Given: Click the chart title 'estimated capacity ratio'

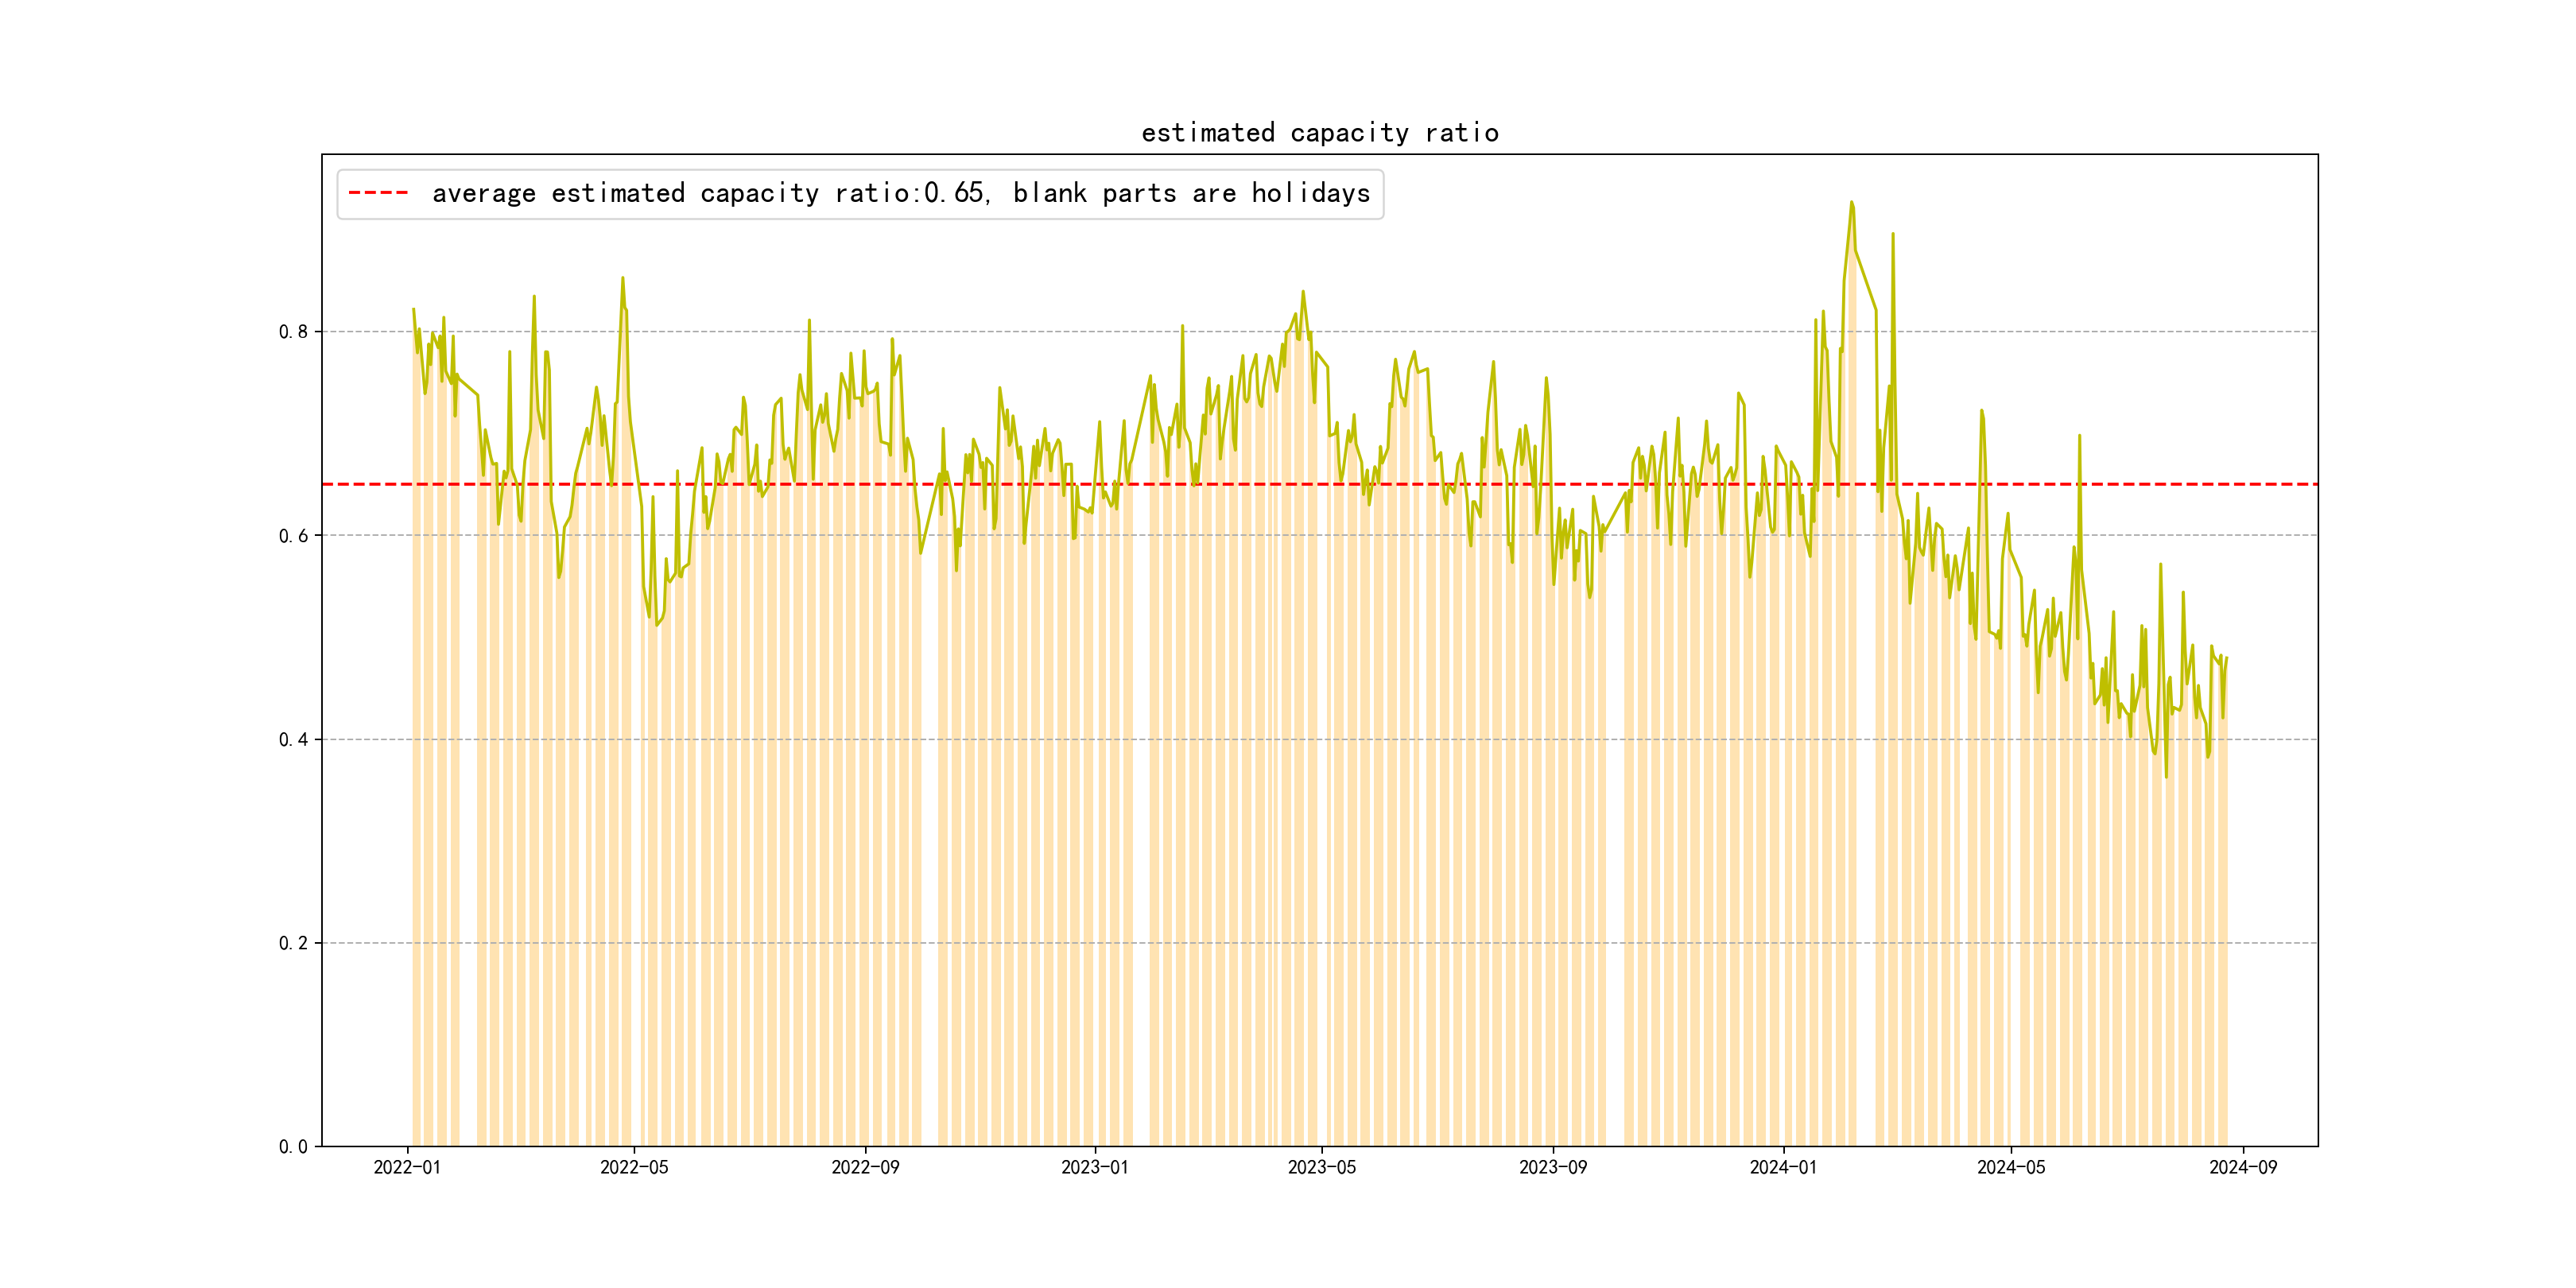Looking at the screenshot, I should click(1319, 132).
